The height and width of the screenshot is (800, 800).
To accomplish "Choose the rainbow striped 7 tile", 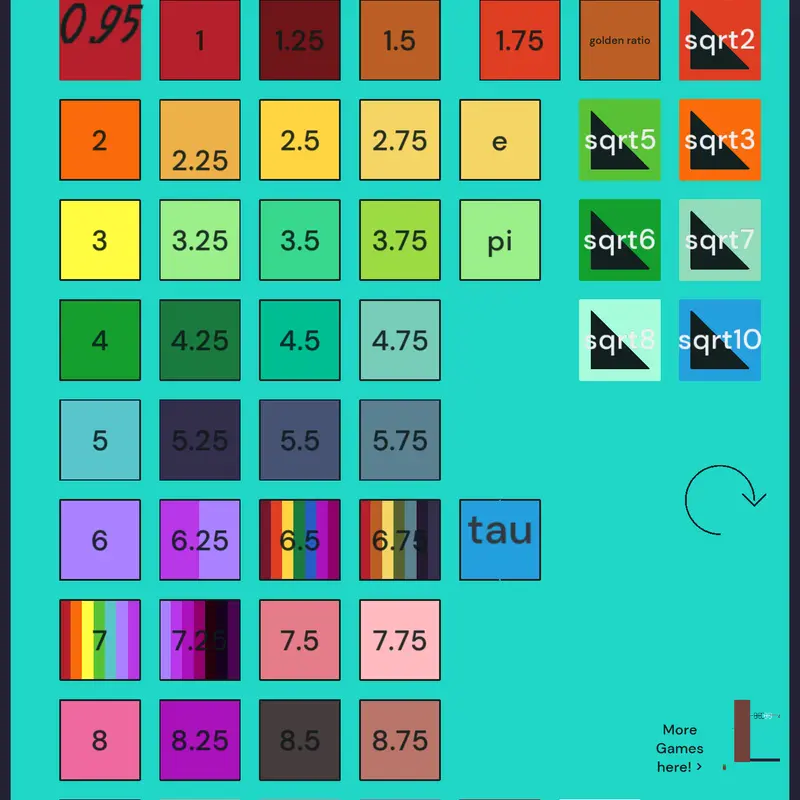I will (x=100, y=640).
